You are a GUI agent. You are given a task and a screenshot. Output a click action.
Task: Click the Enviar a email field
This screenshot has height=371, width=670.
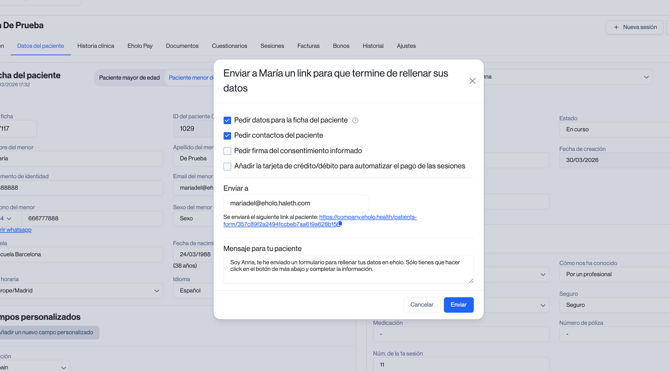click(x=296, y=203)
